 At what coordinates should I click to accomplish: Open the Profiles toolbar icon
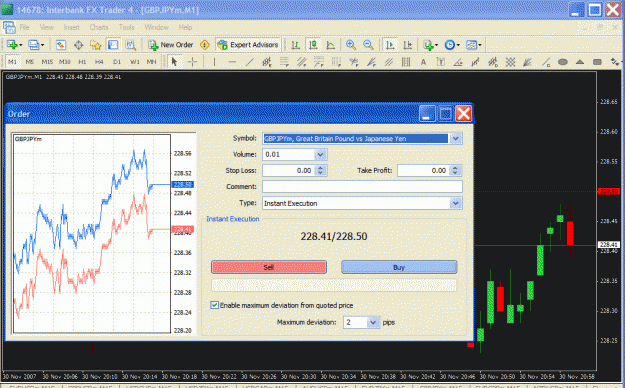[x=35, y=45]
